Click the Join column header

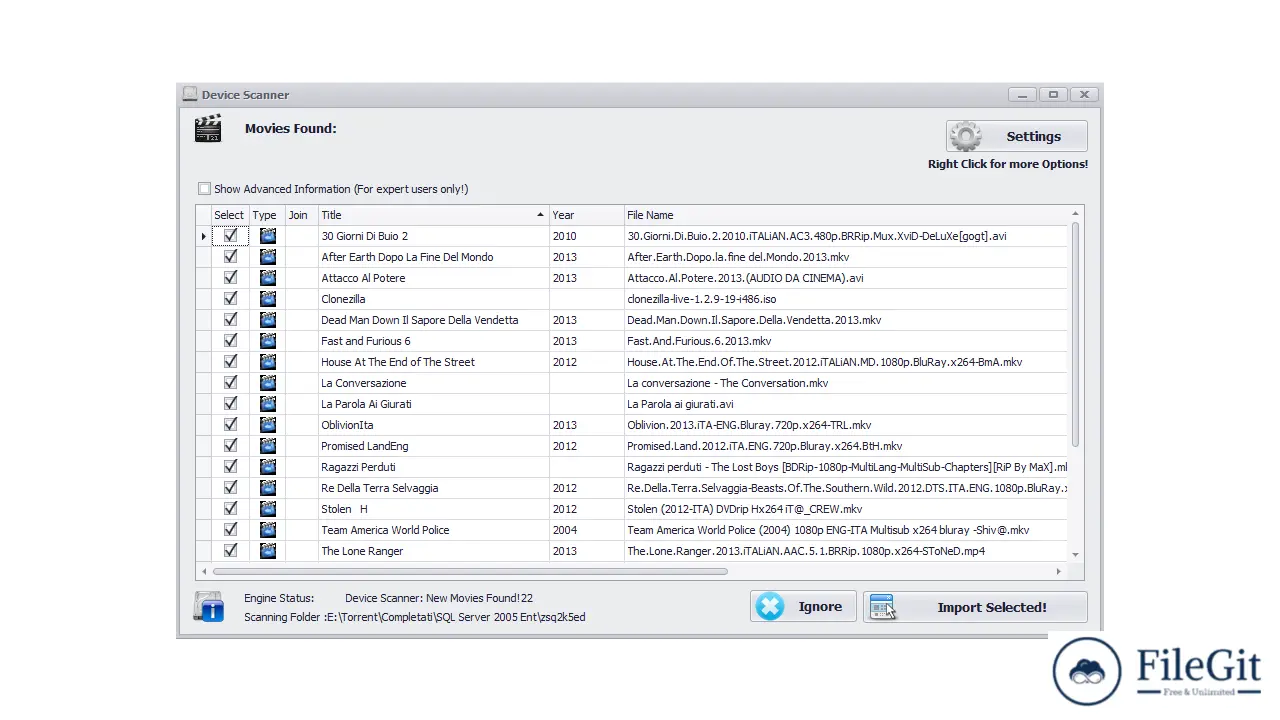(300, 215)
